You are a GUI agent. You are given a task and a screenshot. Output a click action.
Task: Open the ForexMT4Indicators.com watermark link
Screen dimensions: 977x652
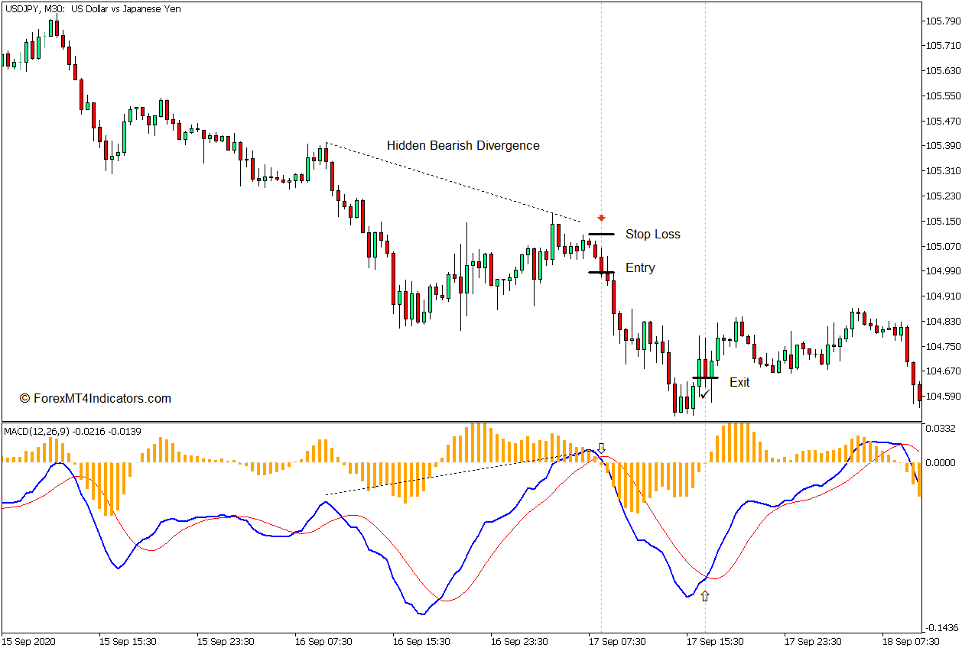95,397
